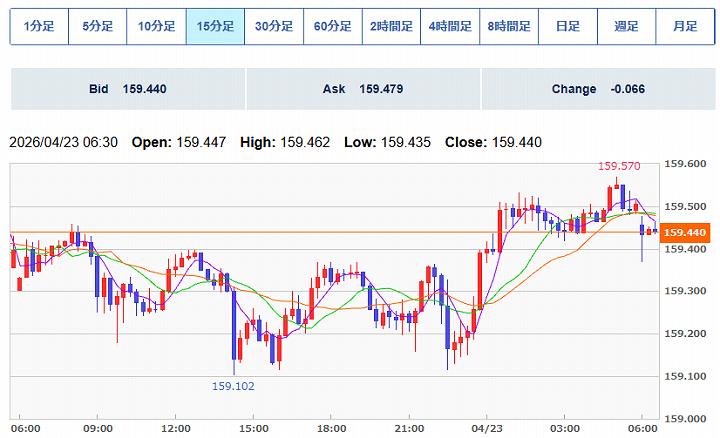Viewport: 720px width, 438px height.
Task: Click the Ask 159.479 price panel
Action: coord(362,89)
